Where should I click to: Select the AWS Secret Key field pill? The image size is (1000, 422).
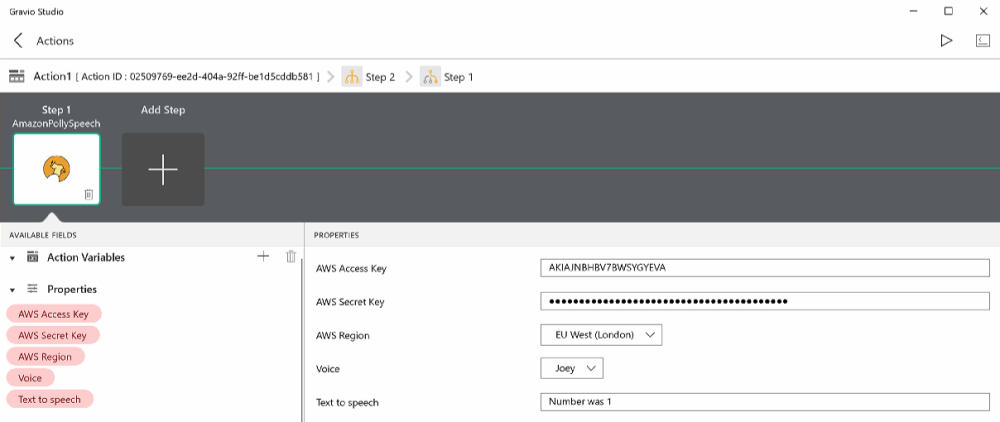[x=54, y=335]
